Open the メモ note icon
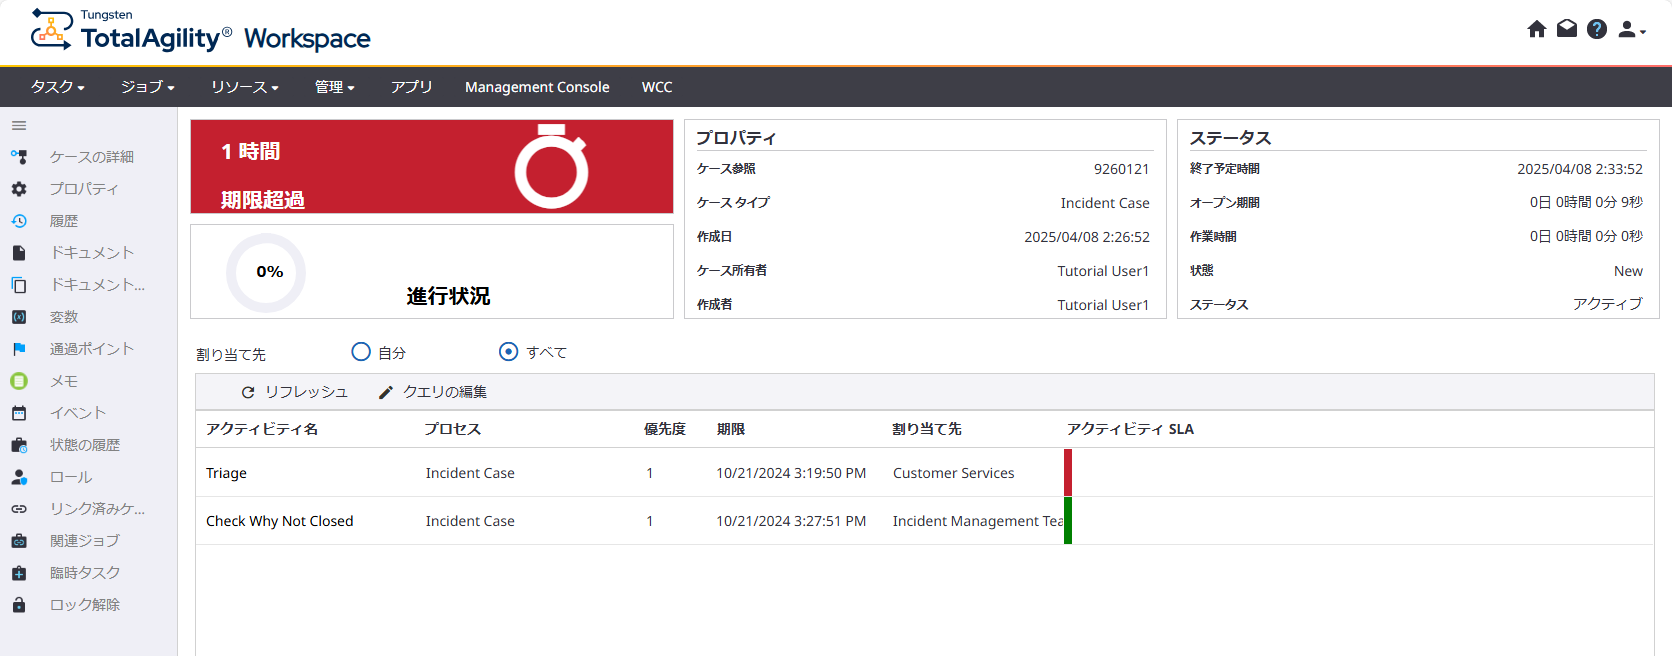Screen dimensions: 1672x656 coord(19,381)
